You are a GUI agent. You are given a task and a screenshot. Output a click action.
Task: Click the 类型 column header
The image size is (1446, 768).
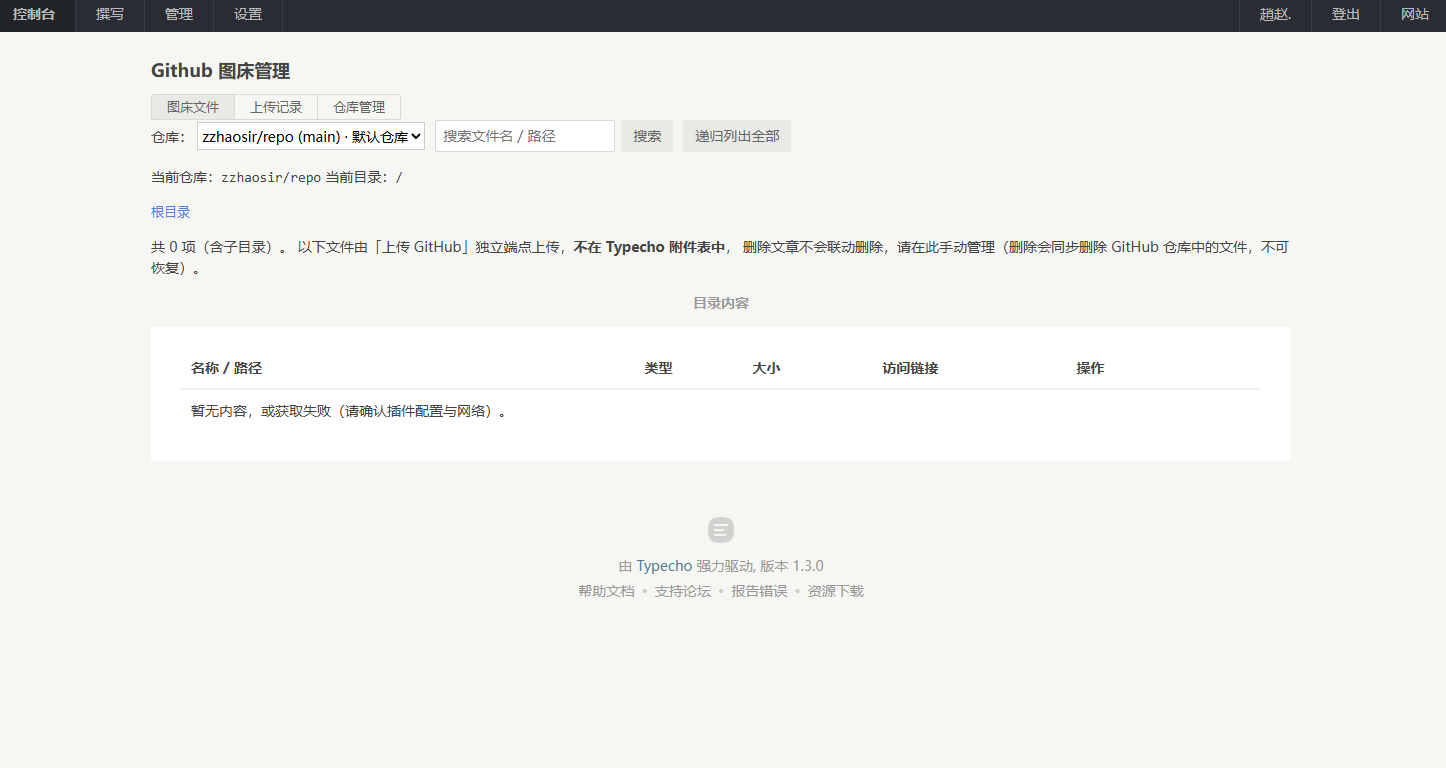[x=658, y=368]
